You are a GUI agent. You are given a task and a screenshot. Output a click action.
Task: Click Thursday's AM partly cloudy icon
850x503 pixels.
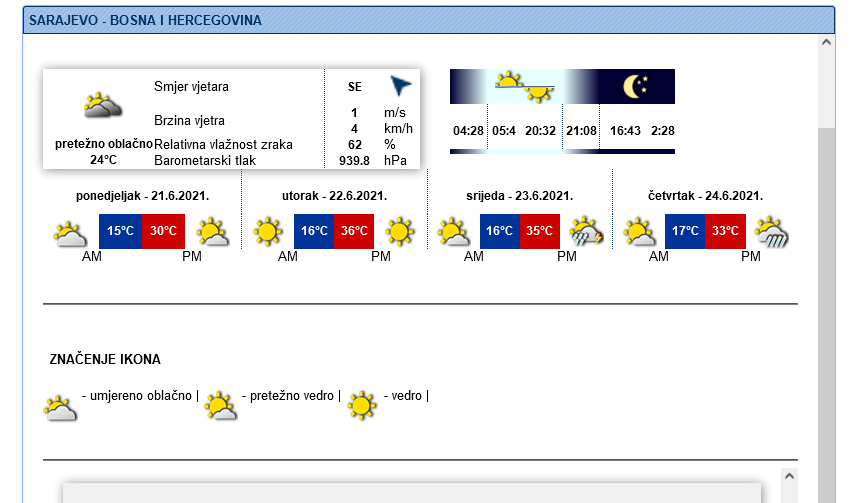click(x=640, y=232)
